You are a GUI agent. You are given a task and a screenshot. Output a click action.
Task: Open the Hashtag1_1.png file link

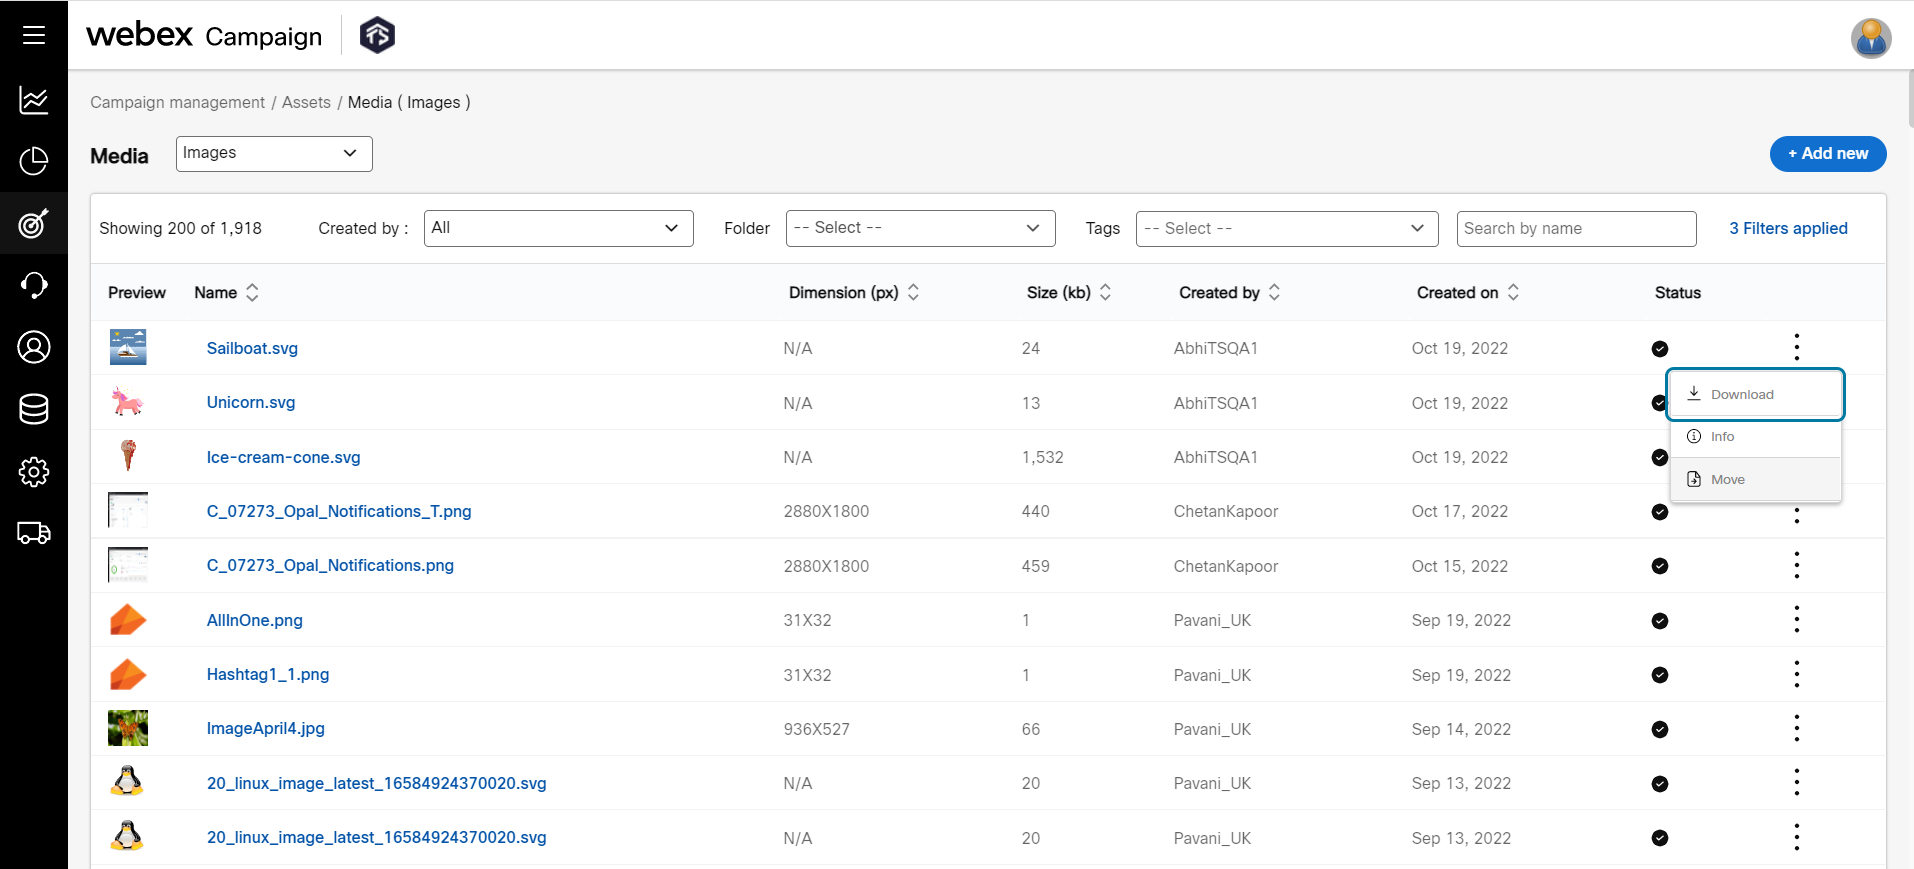(x=268, y=674)
